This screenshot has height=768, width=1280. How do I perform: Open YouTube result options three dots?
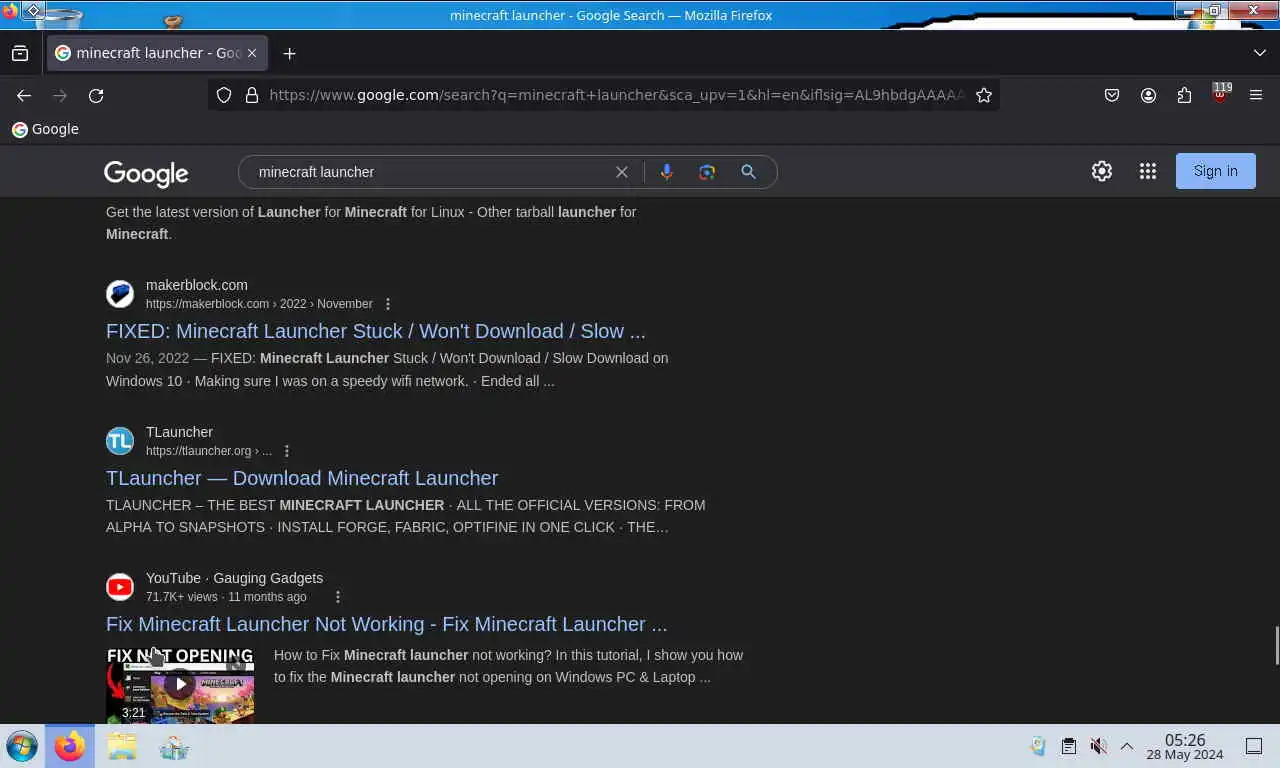pos(338,597)
